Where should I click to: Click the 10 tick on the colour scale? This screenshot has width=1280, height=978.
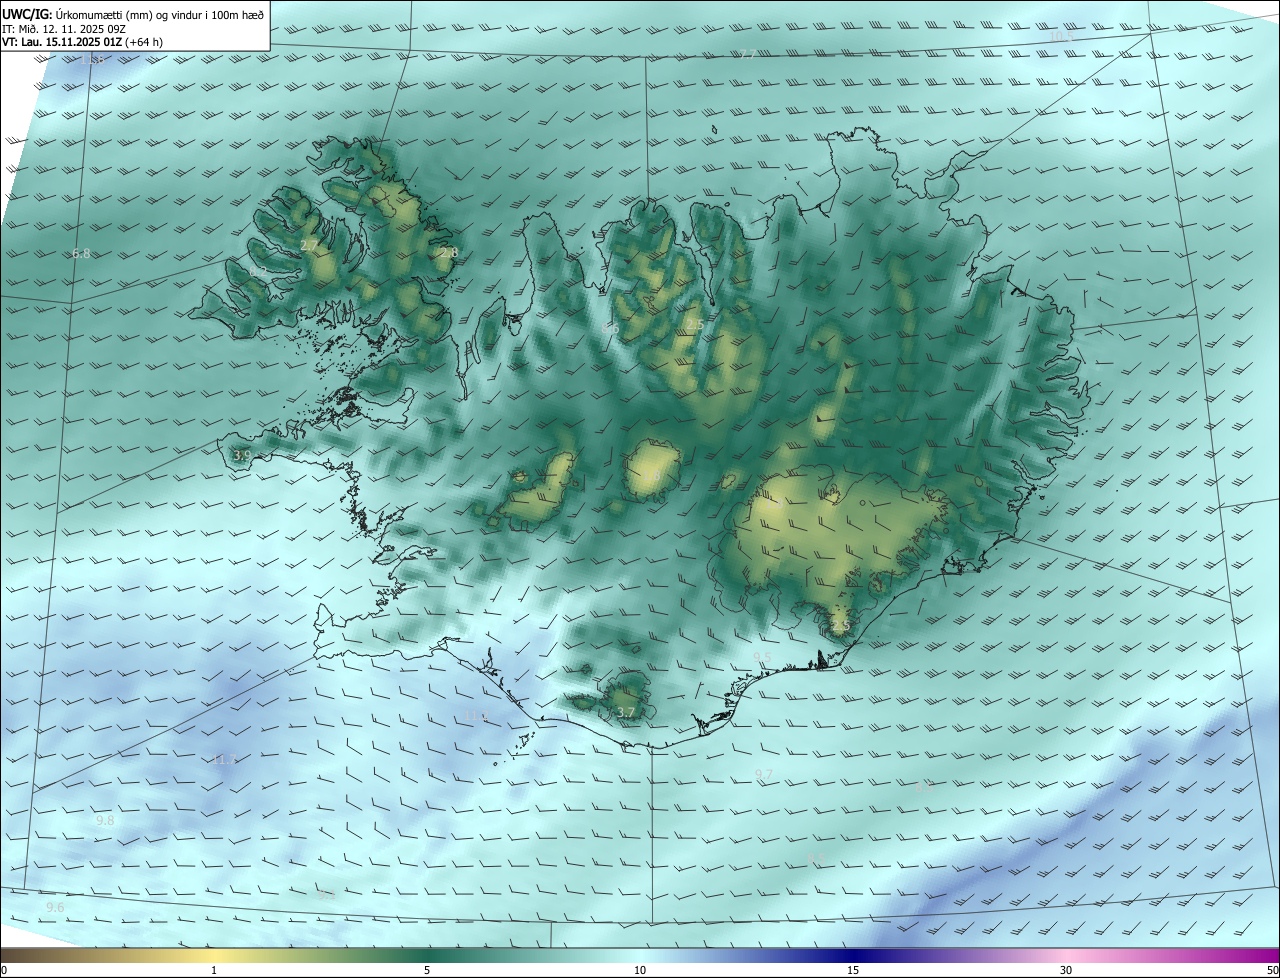pos(640,970)
